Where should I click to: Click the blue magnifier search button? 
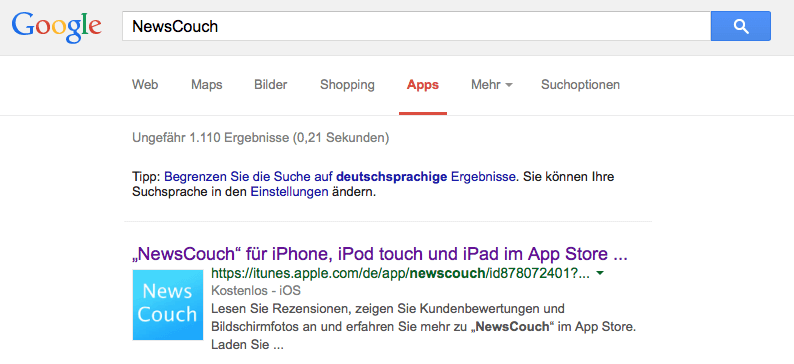[x=741, y=26]
